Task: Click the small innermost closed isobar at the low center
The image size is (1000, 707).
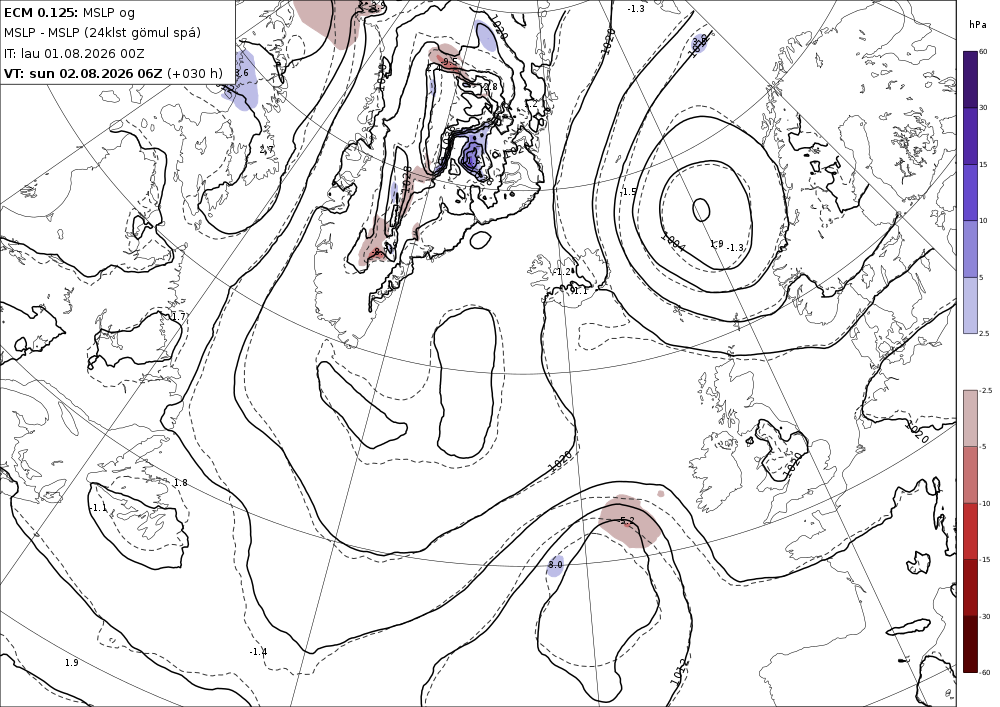Action: point(701,210)
